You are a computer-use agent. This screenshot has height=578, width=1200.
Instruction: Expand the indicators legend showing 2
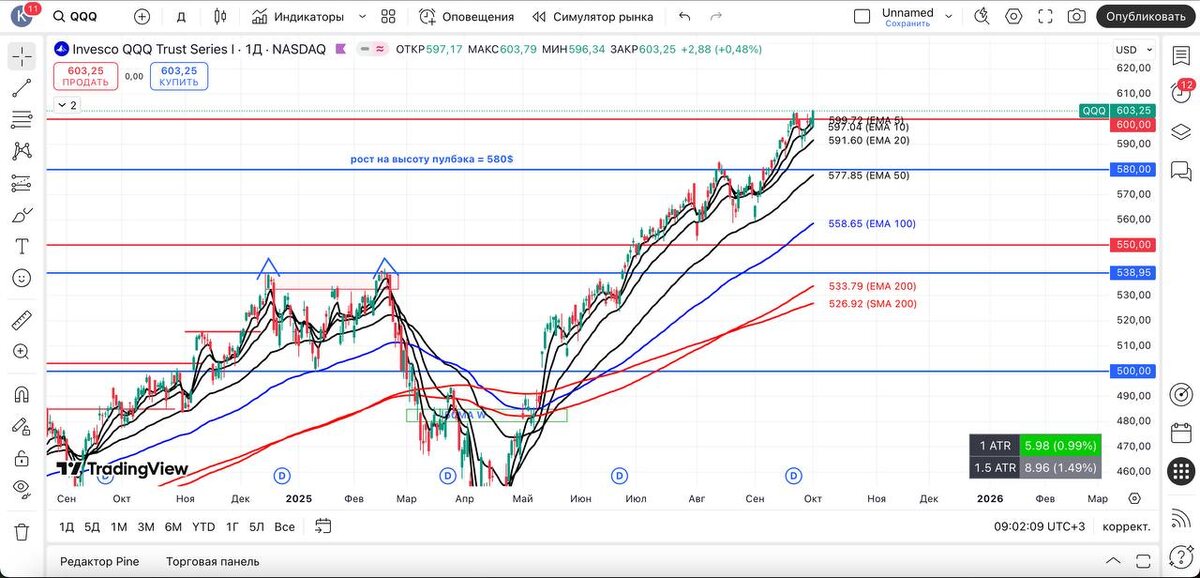click(67, 105)
